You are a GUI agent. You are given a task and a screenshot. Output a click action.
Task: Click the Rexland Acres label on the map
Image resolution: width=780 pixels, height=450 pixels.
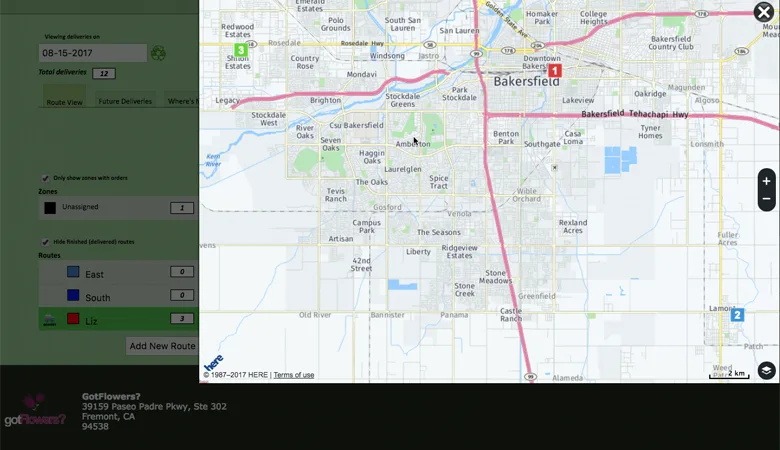(573, 226)
